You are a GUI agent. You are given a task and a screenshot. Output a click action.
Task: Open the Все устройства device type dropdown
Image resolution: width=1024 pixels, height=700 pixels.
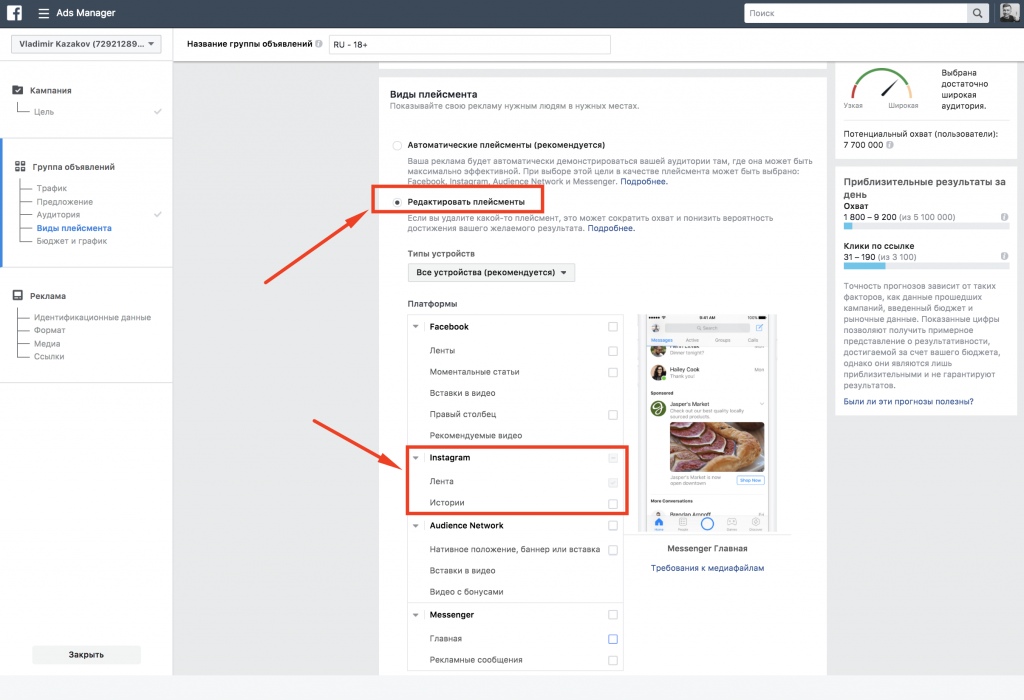coord(491,272)
